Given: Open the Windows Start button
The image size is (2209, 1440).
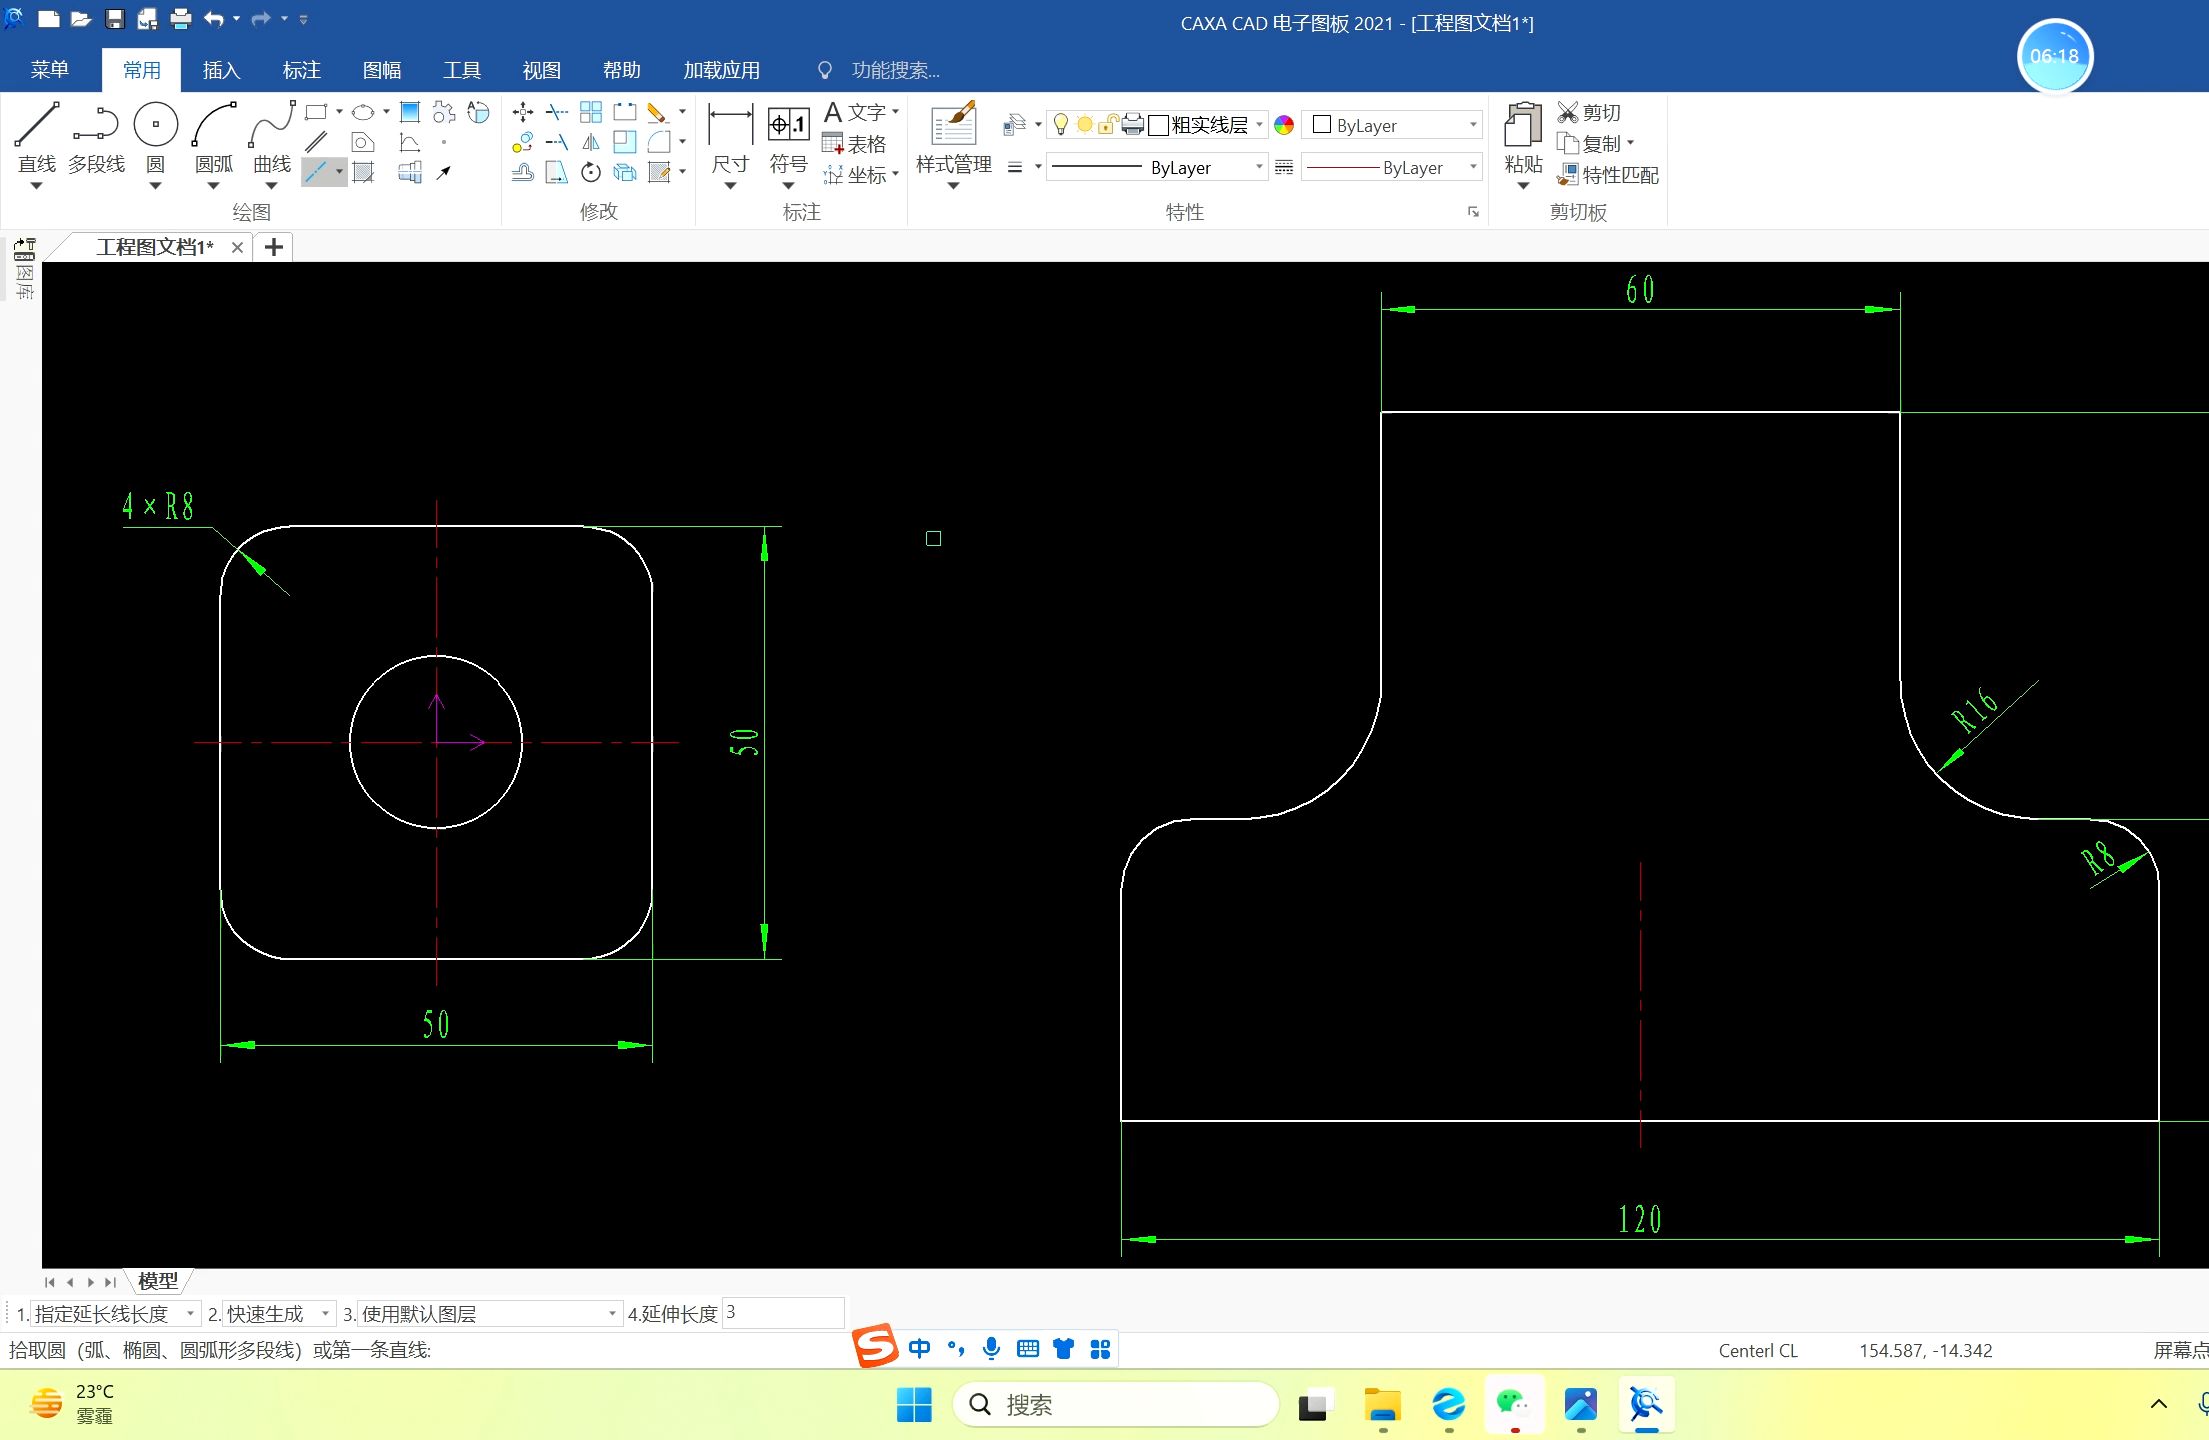Looking at the screenshot, I should coord(914,1405).
